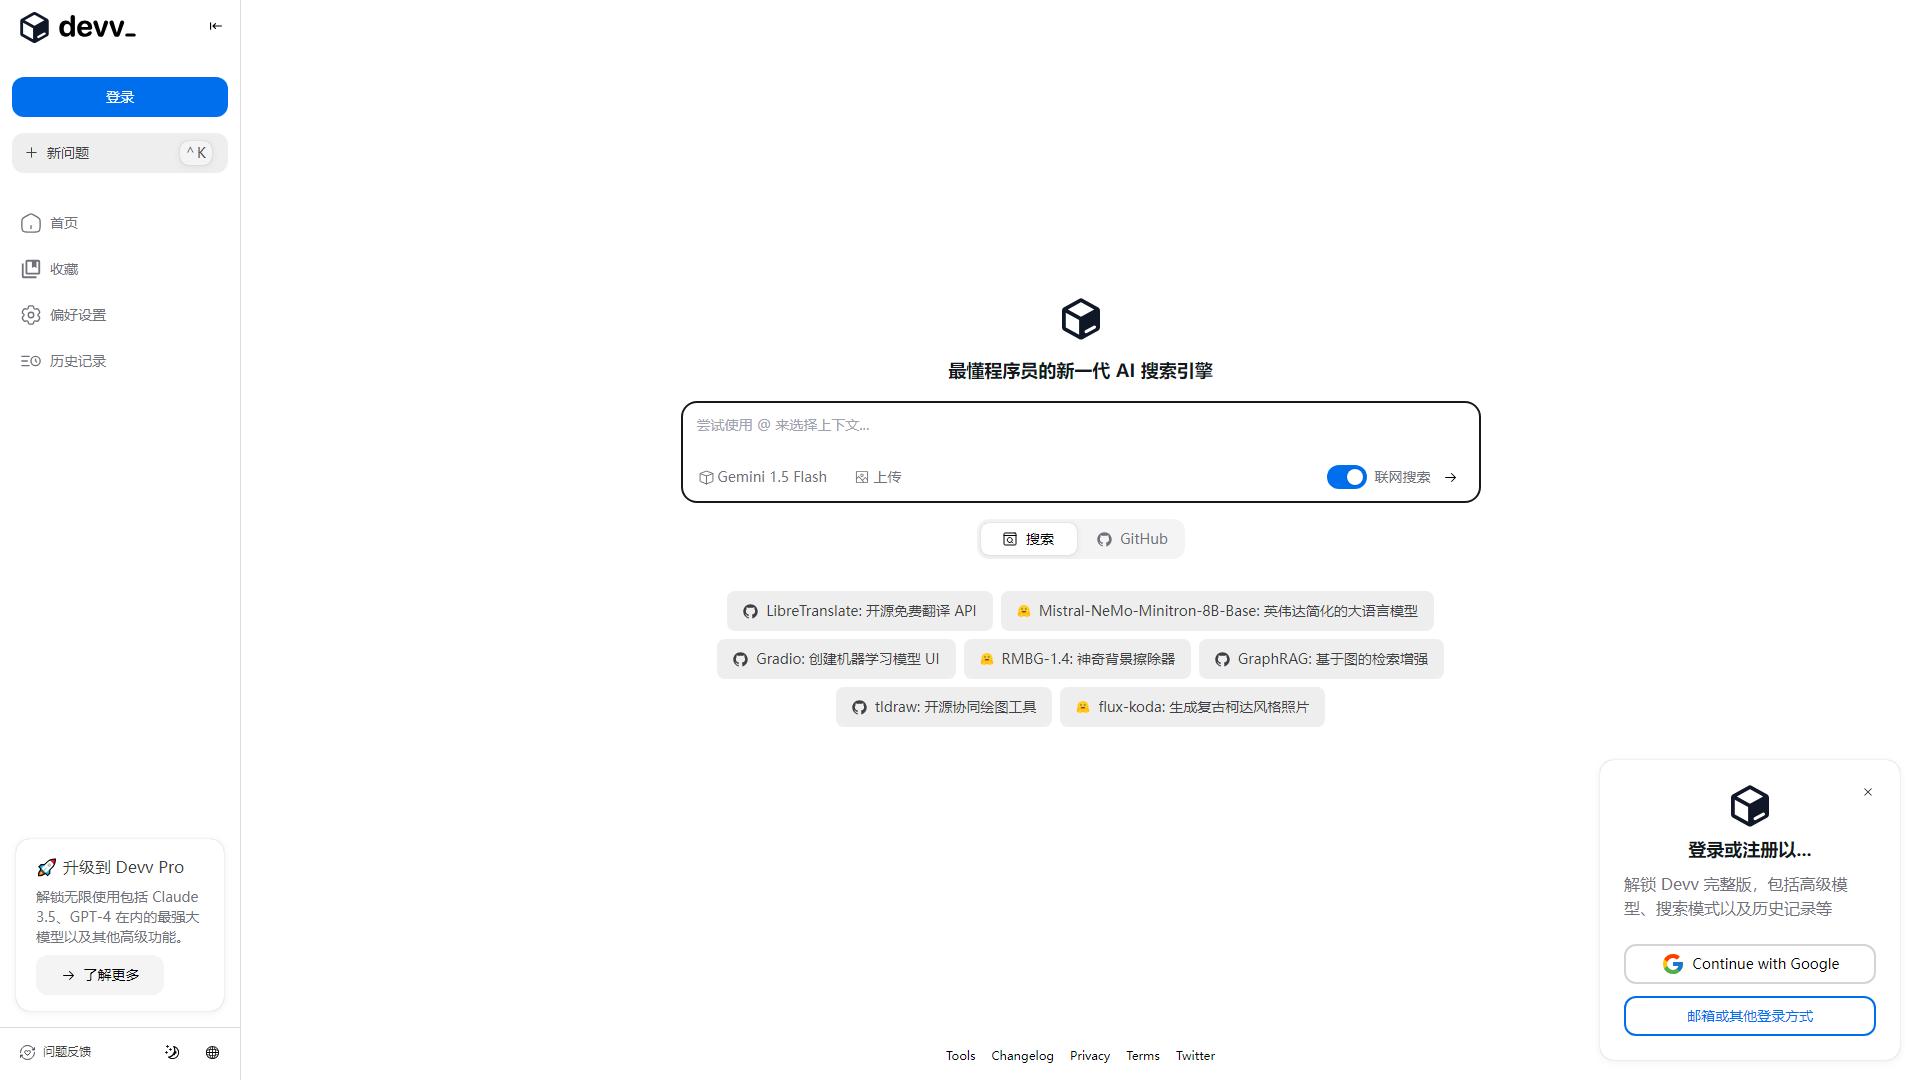The width and height of the screenshot is (1920, 1080).
Task: Open the language globe icon
Action: click(212, 1051)
